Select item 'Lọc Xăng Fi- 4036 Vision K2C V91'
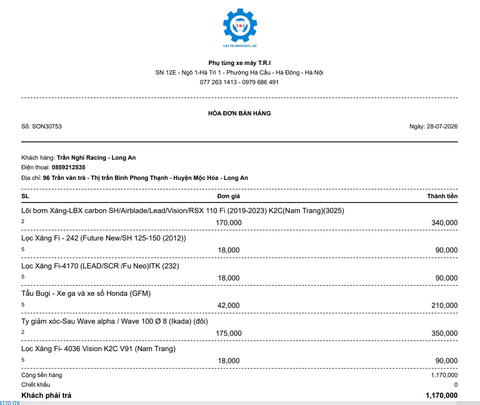The image size is (480, 405). pyautogui.click(x=98, y=349)
